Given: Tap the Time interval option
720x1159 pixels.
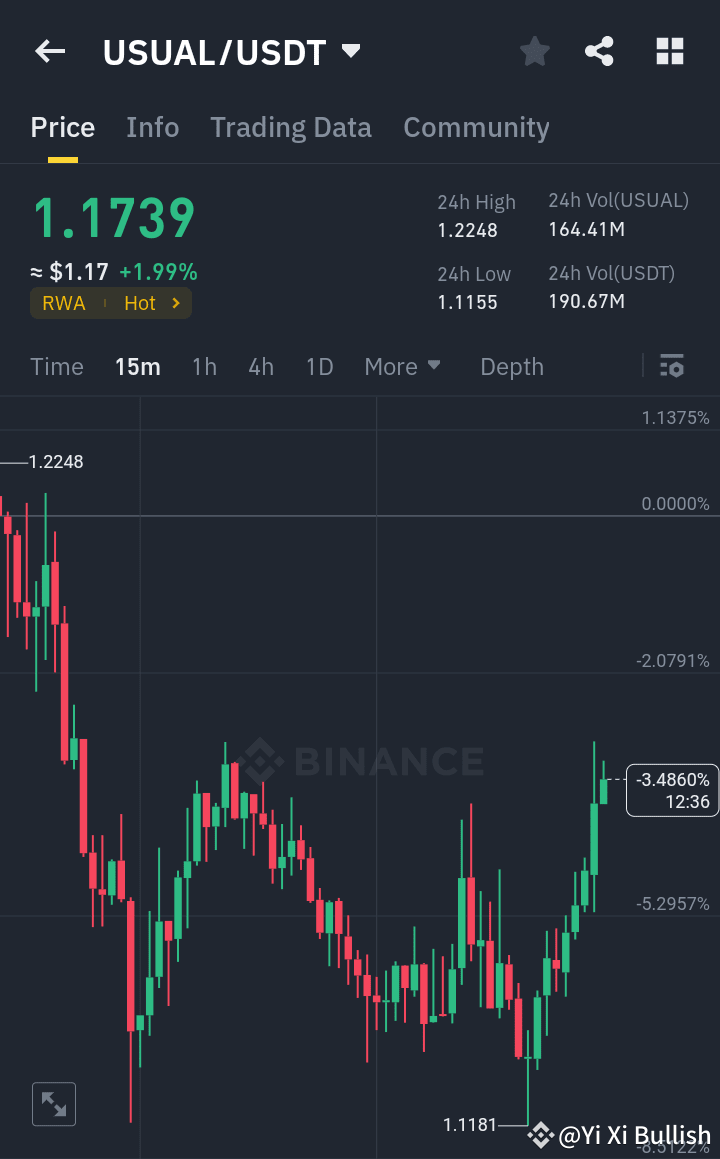Looking at the screenshot, I should point(56,366).
